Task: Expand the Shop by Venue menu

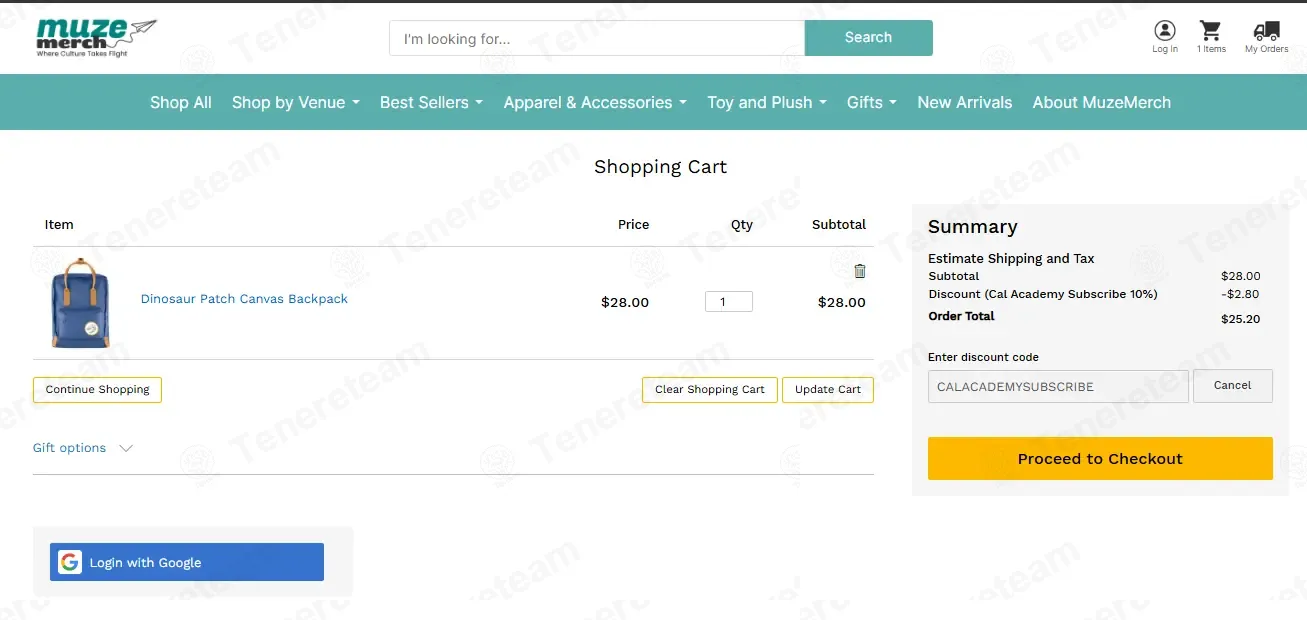Action: [x=295, y=102]
